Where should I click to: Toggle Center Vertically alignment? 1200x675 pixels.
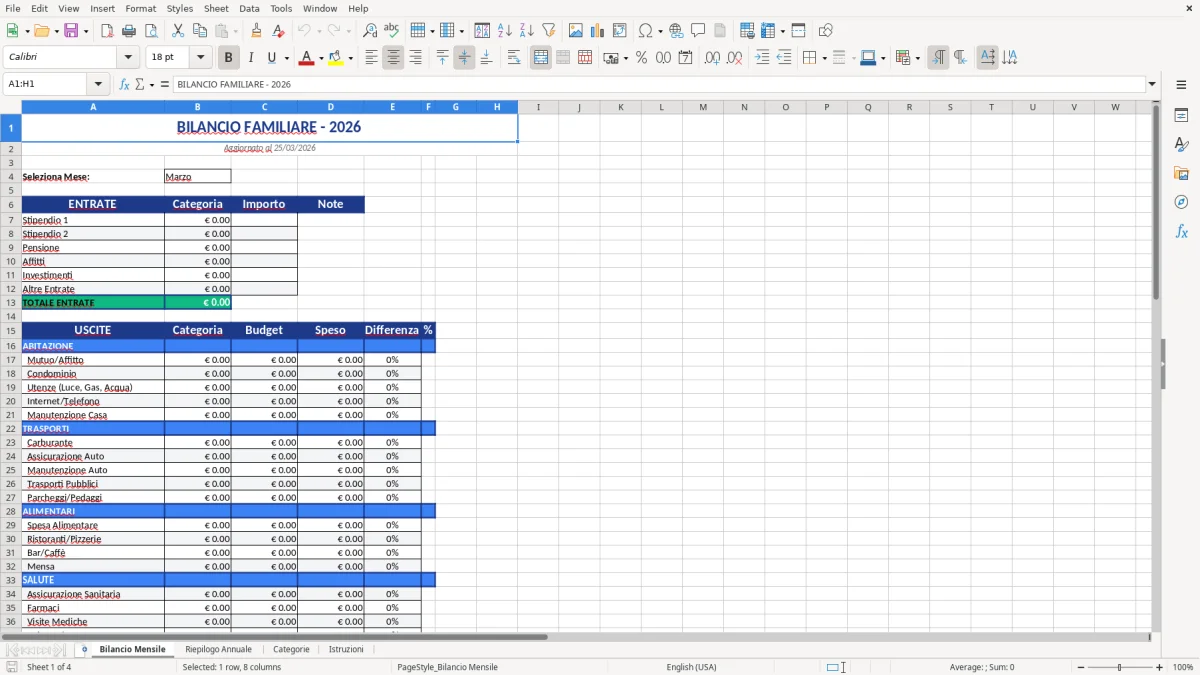pos(464,58)
